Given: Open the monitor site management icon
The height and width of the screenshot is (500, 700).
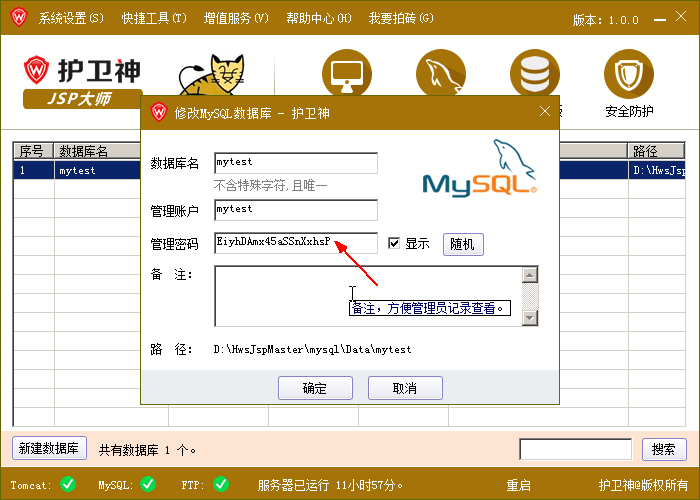Looking at the screenshot, I should click(x=347, y=73).
